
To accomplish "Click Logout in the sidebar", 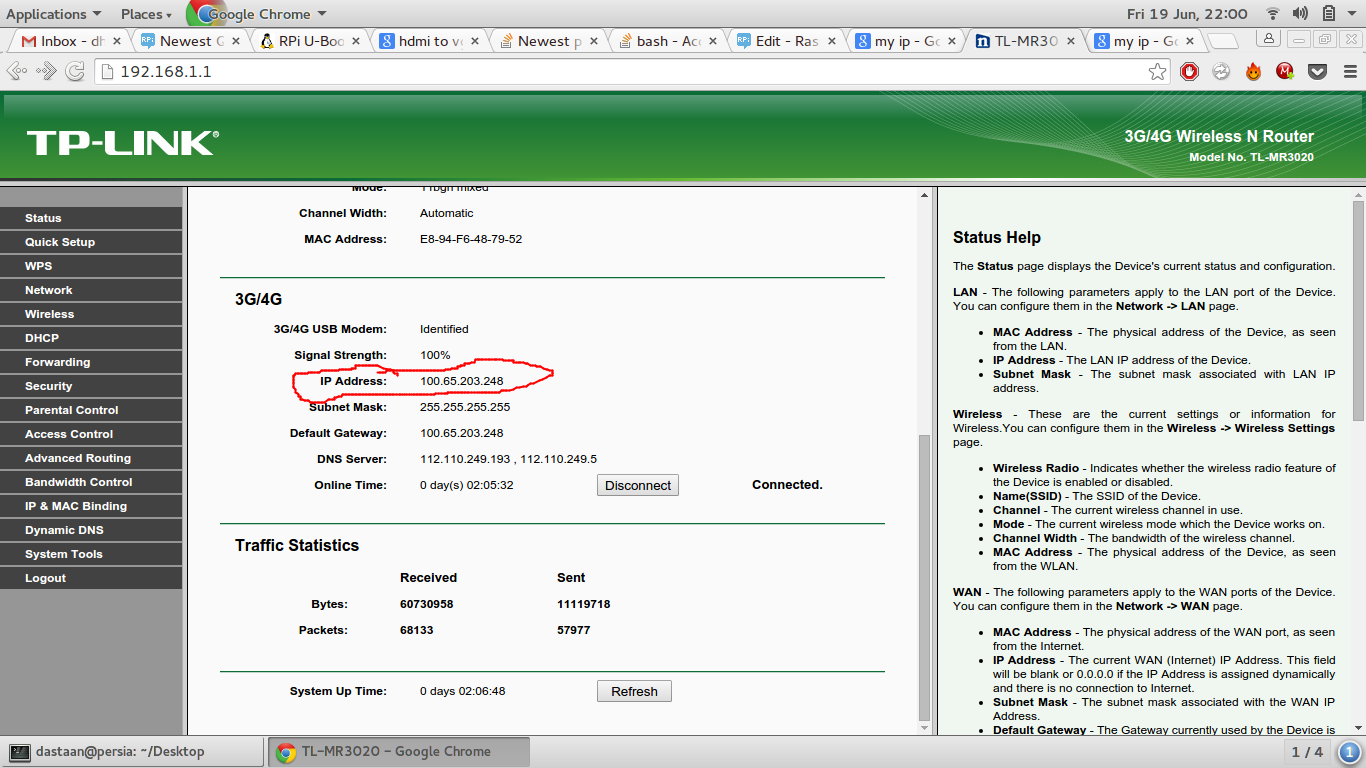I will pos(91,578).
